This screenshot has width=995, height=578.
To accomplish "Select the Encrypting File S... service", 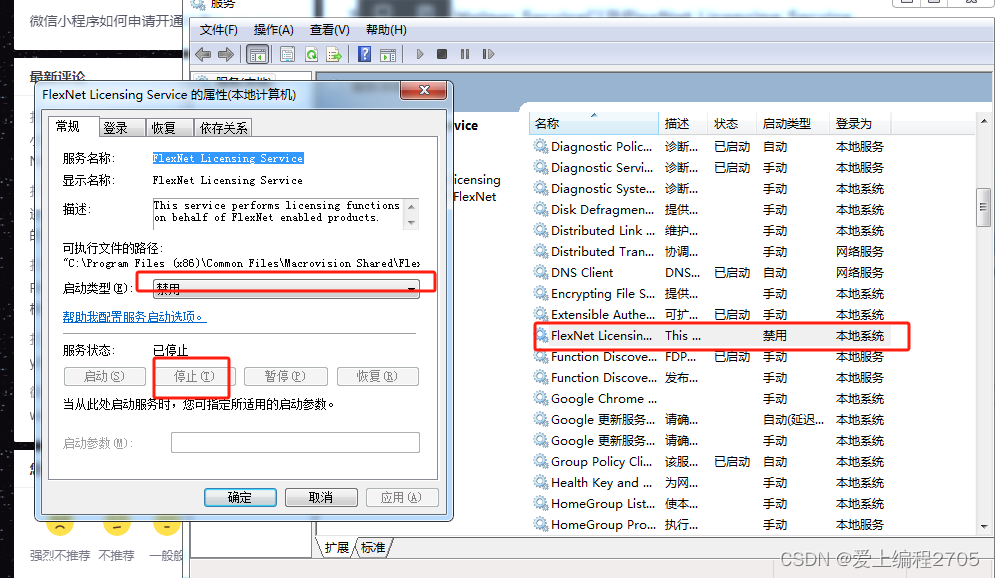I will (712, 294).
